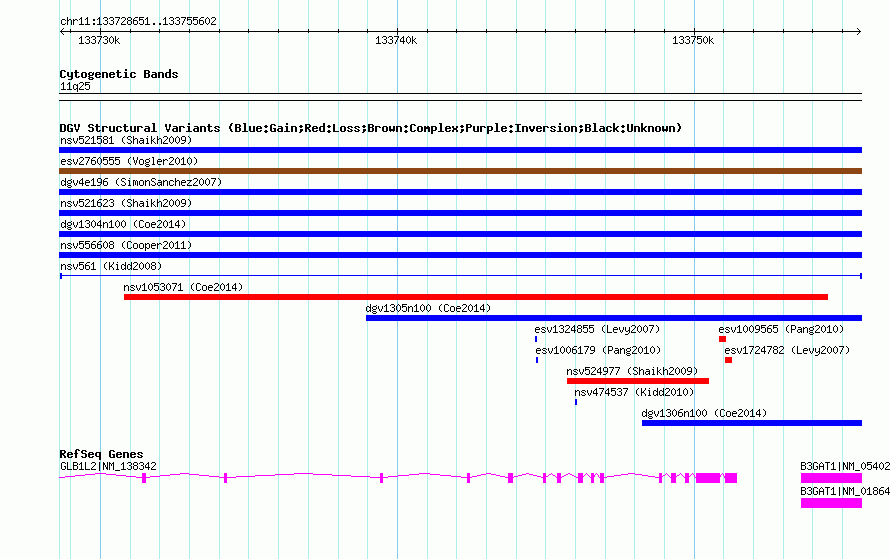Click the B3GAT1 NM_05402 gene block
This screenshot has width=890, height=559.
pos(830,479)
